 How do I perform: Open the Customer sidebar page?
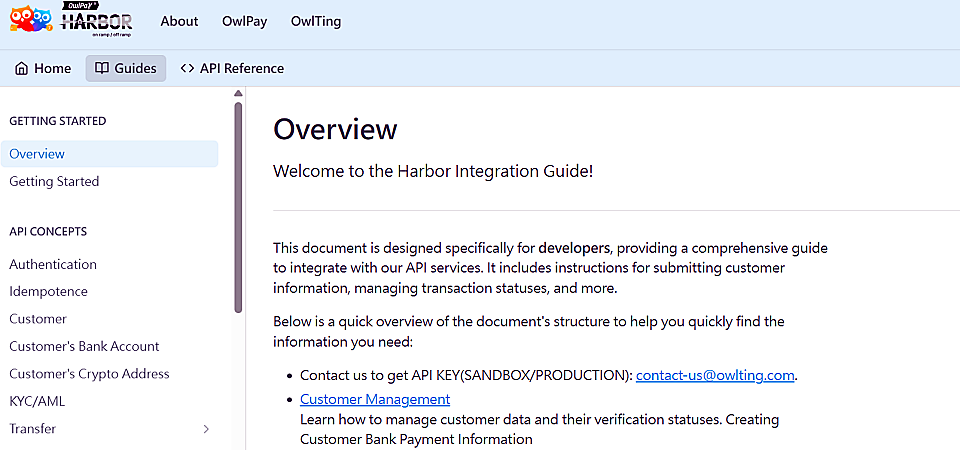[x=38, y=319]
